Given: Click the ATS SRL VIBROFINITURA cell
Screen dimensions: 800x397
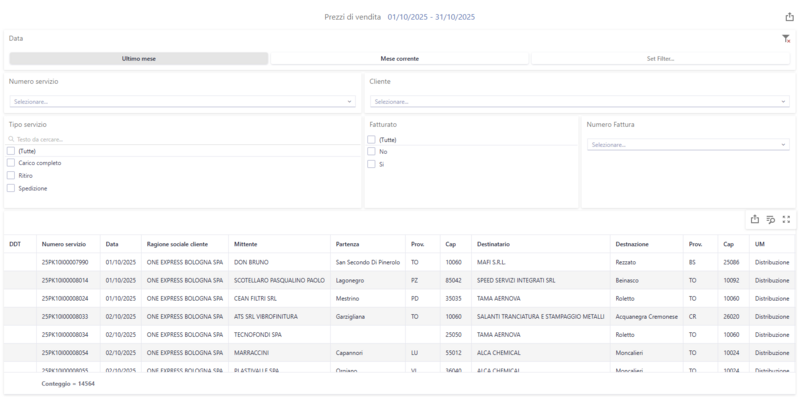Looking at the screenshot, I should [280, 316].
